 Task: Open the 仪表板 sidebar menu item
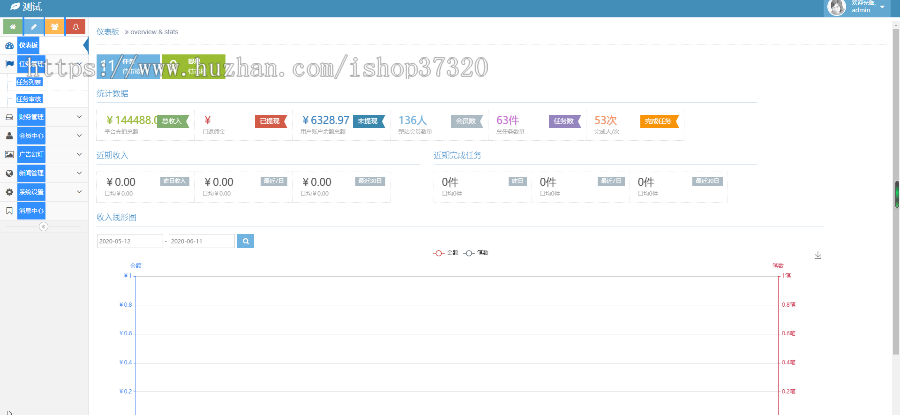click(x=44, y=45)
